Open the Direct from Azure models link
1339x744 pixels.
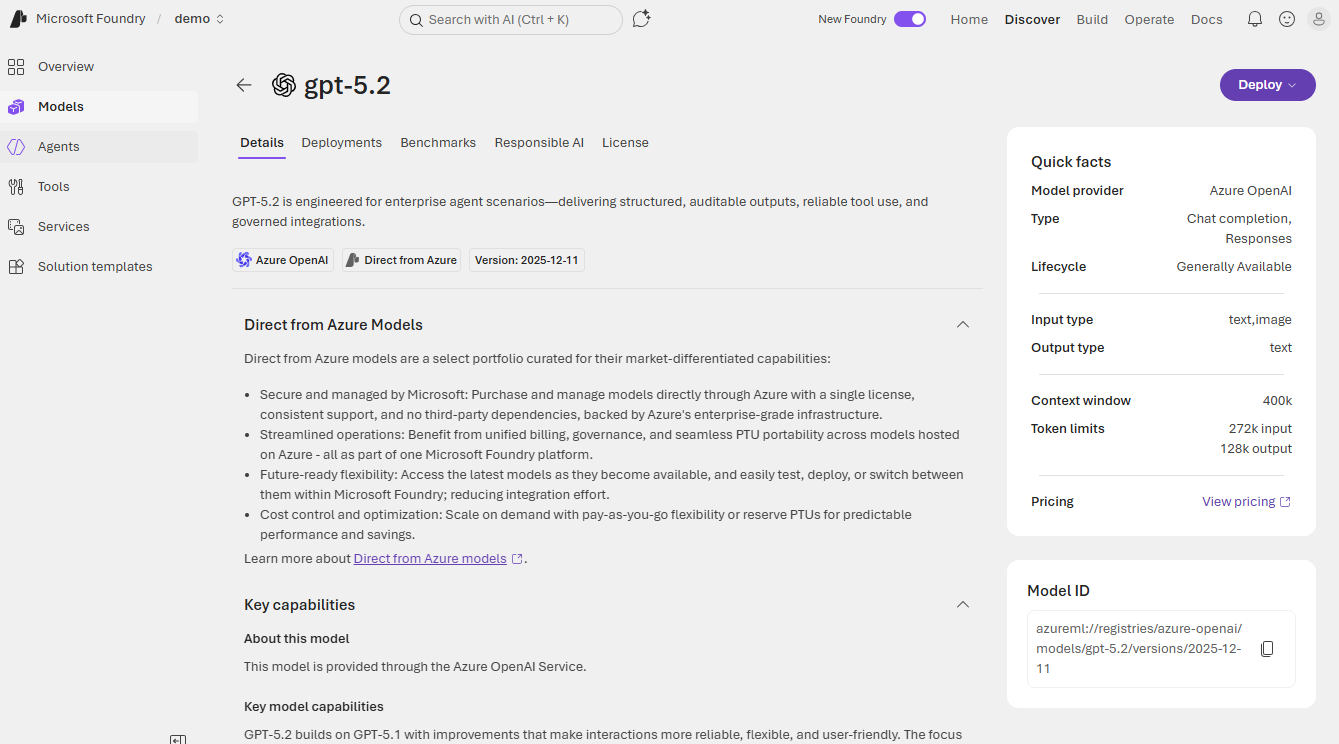coord(430,559)
